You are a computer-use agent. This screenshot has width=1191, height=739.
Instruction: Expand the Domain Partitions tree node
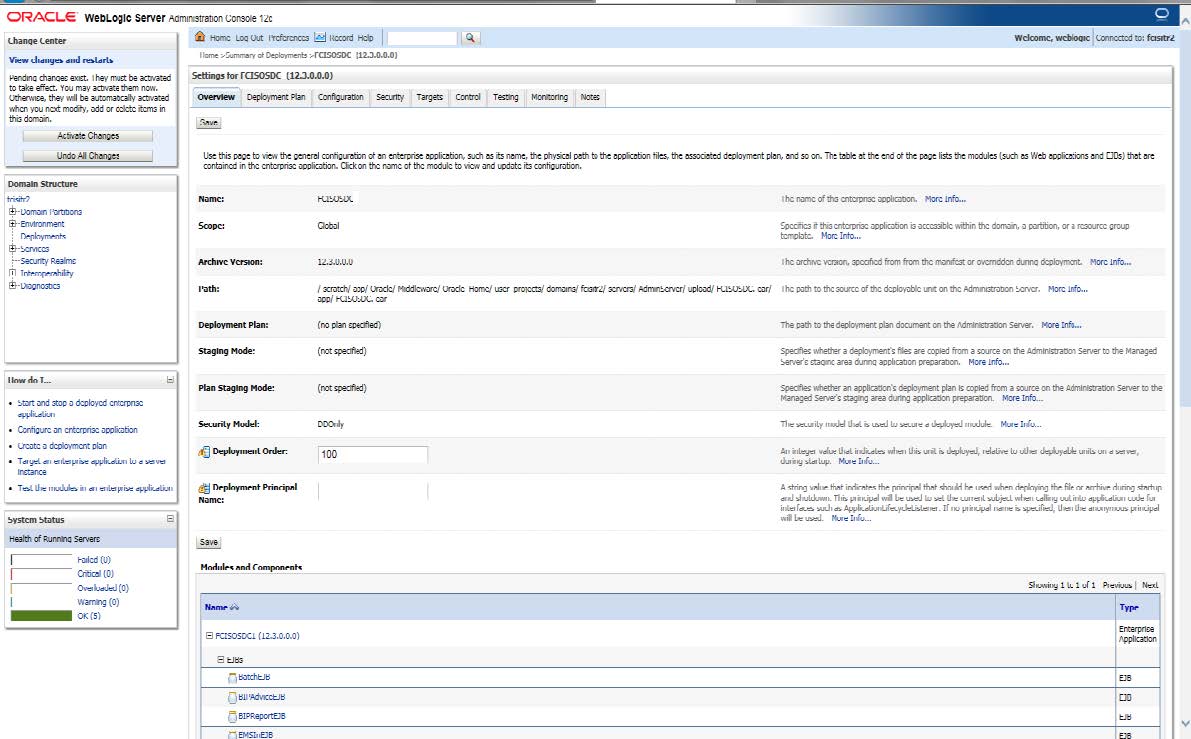pos(12,212)
